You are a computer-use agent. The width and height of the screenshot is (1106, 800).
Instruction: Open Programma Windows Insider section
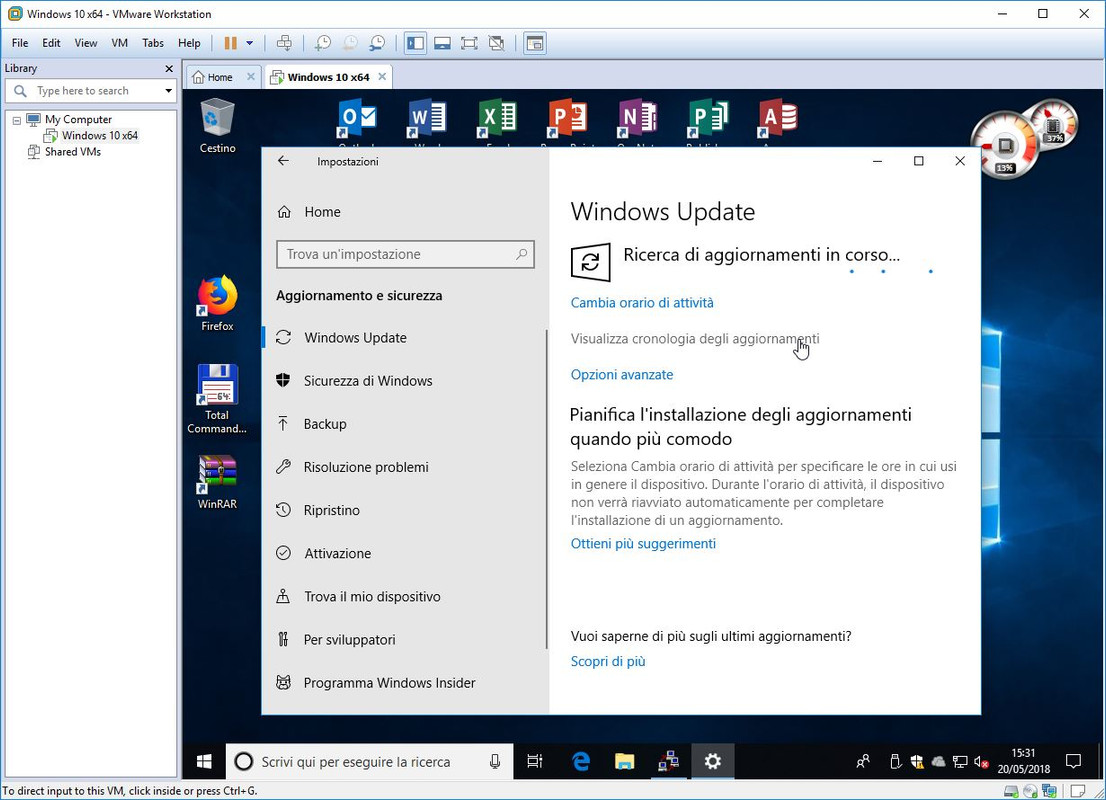pos(405,683)
